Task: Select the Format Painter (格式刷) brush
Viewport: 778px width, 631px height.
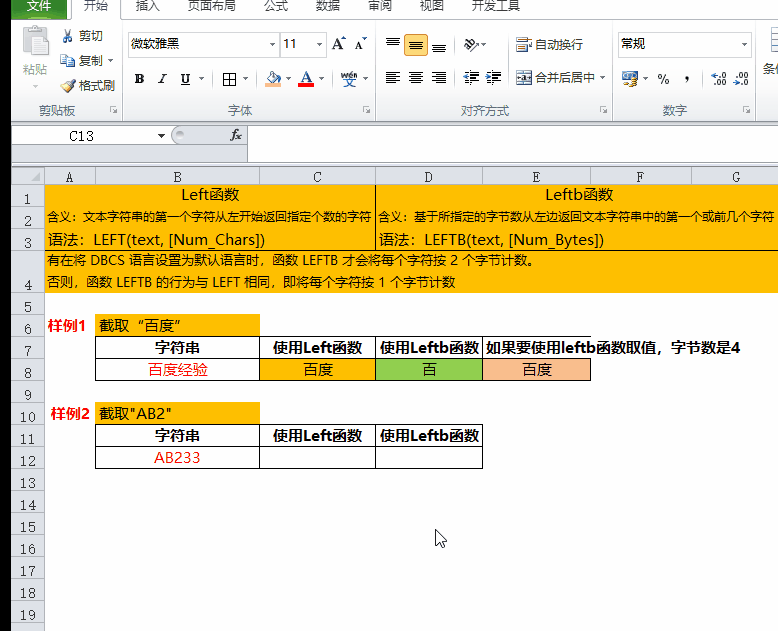Action: click(x=68, y=85)
